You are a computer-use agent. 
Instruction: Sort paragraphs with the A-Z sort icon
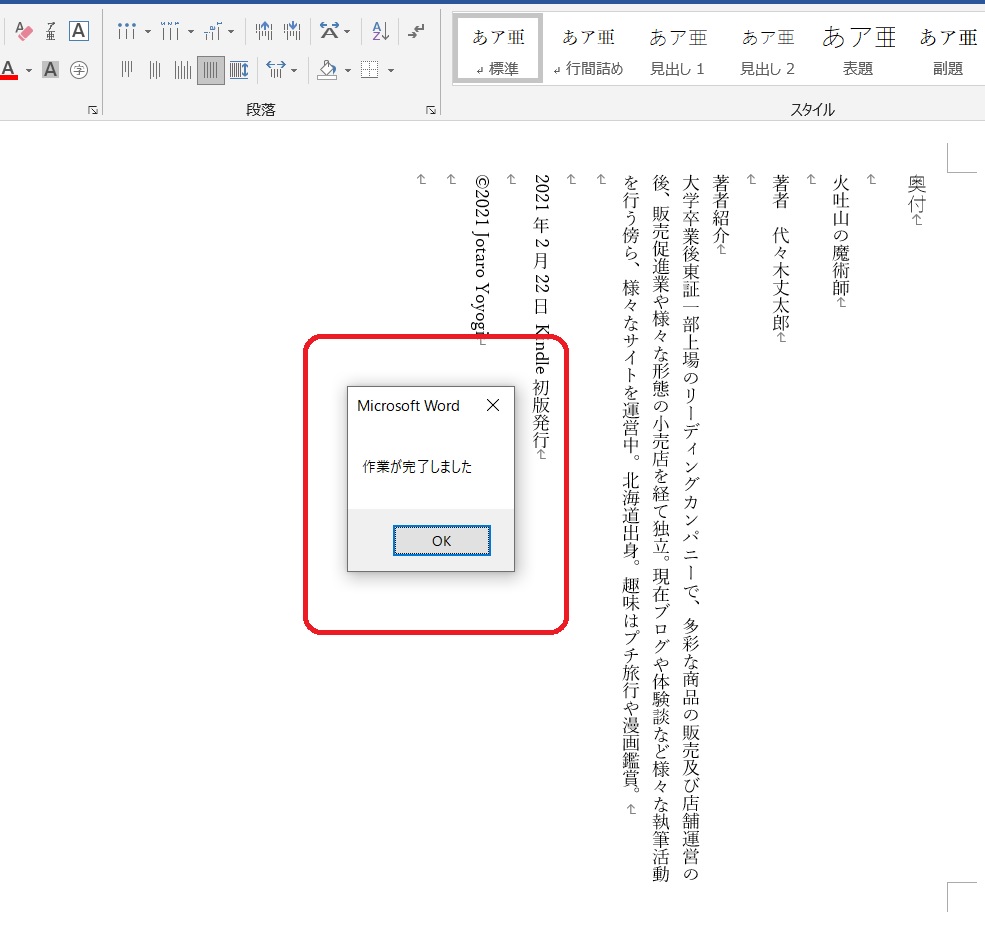[380, 32]
